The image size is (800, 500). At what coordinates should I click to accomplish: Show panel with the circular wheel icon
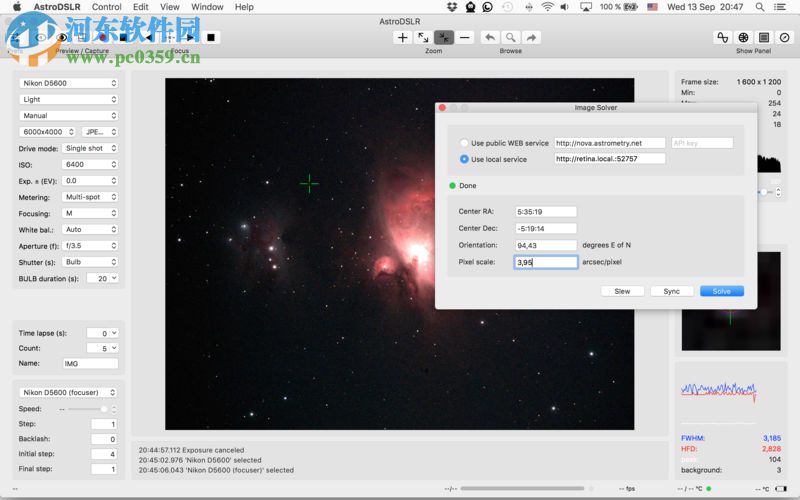(x=743, y=37)
